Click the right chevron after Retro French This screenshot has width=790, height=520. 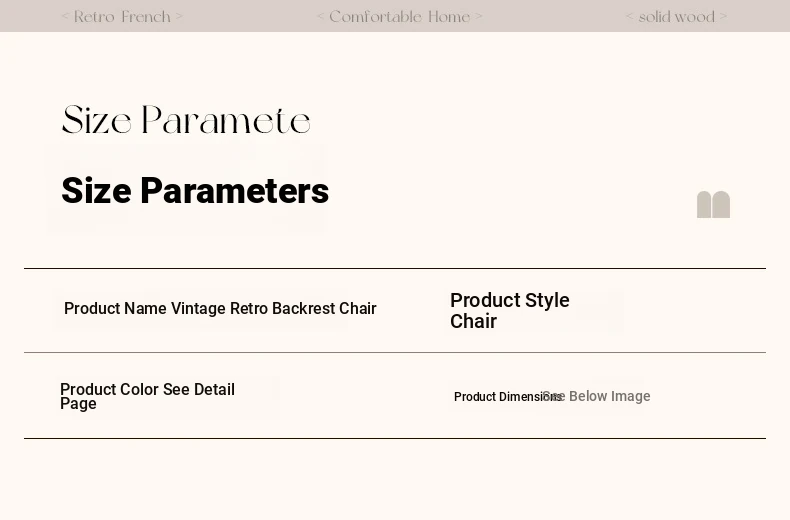click(180, 17)
